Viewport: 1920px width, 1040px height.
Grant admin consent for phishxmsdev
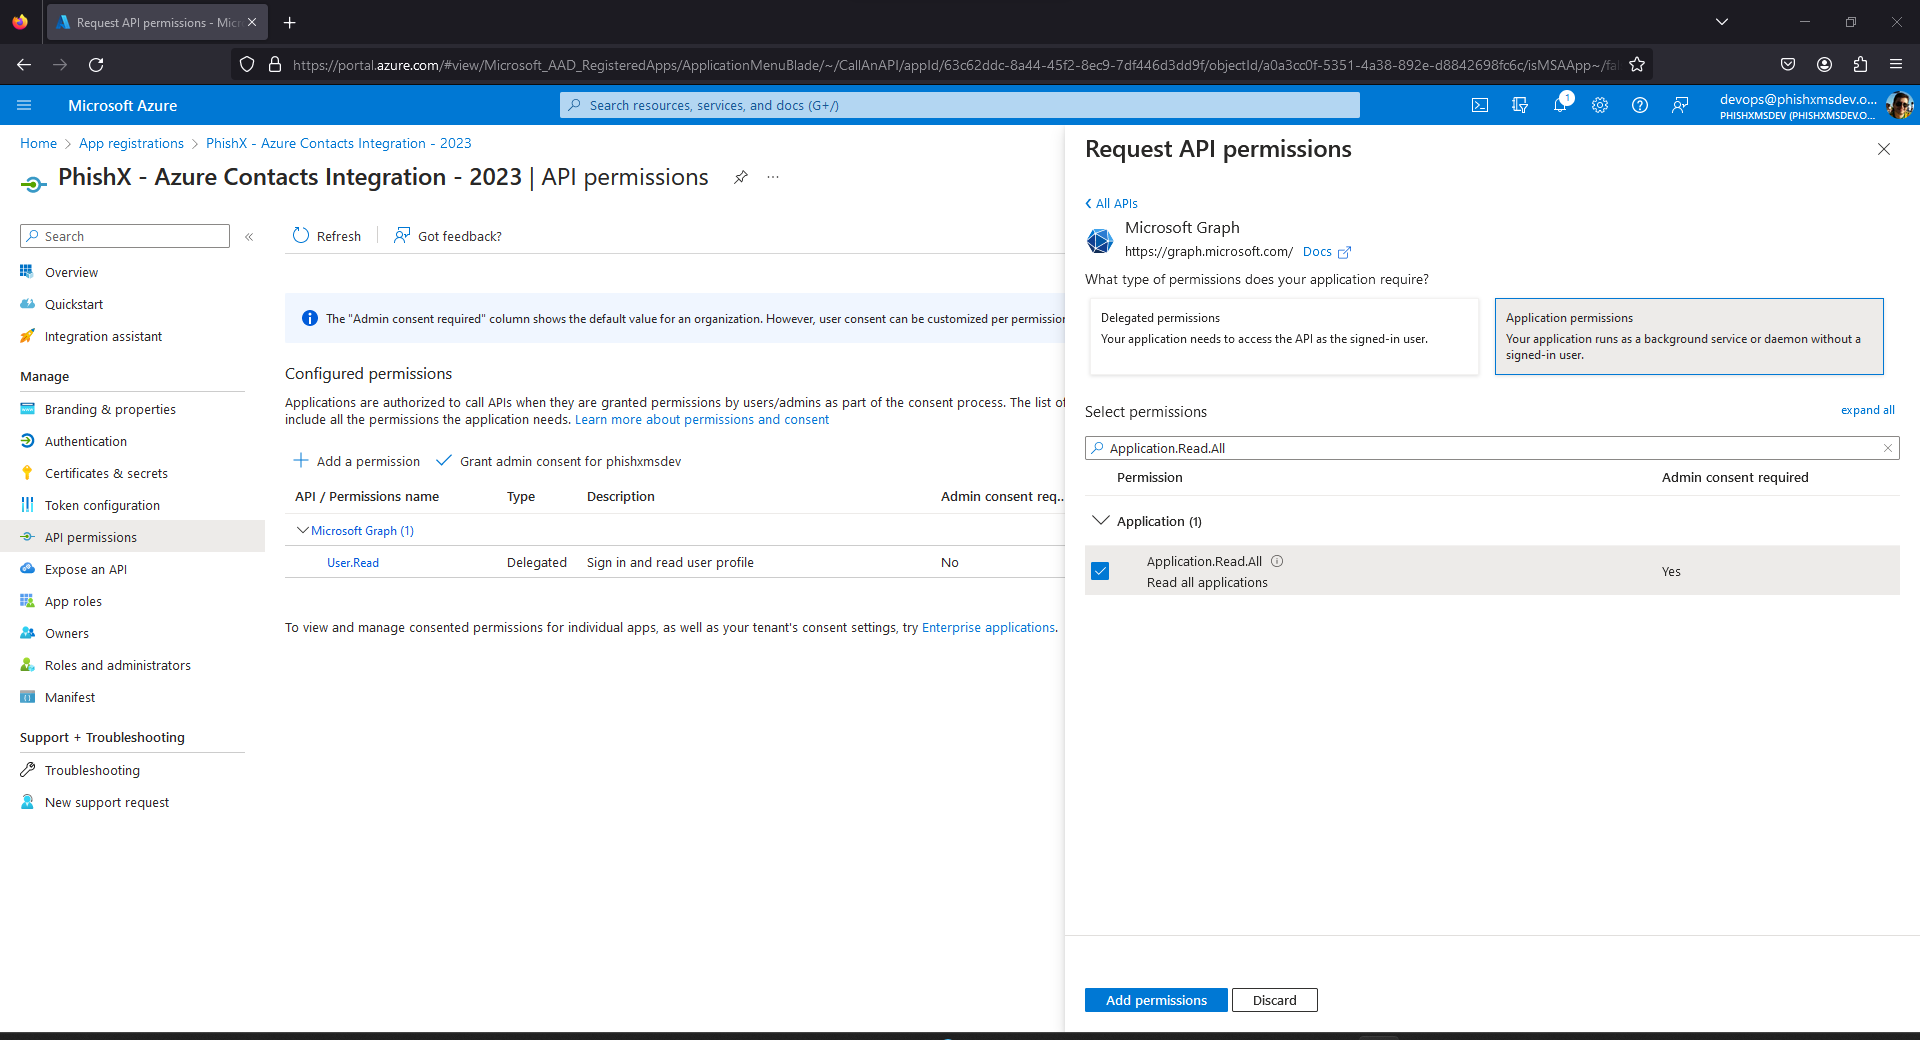point(559,461)
